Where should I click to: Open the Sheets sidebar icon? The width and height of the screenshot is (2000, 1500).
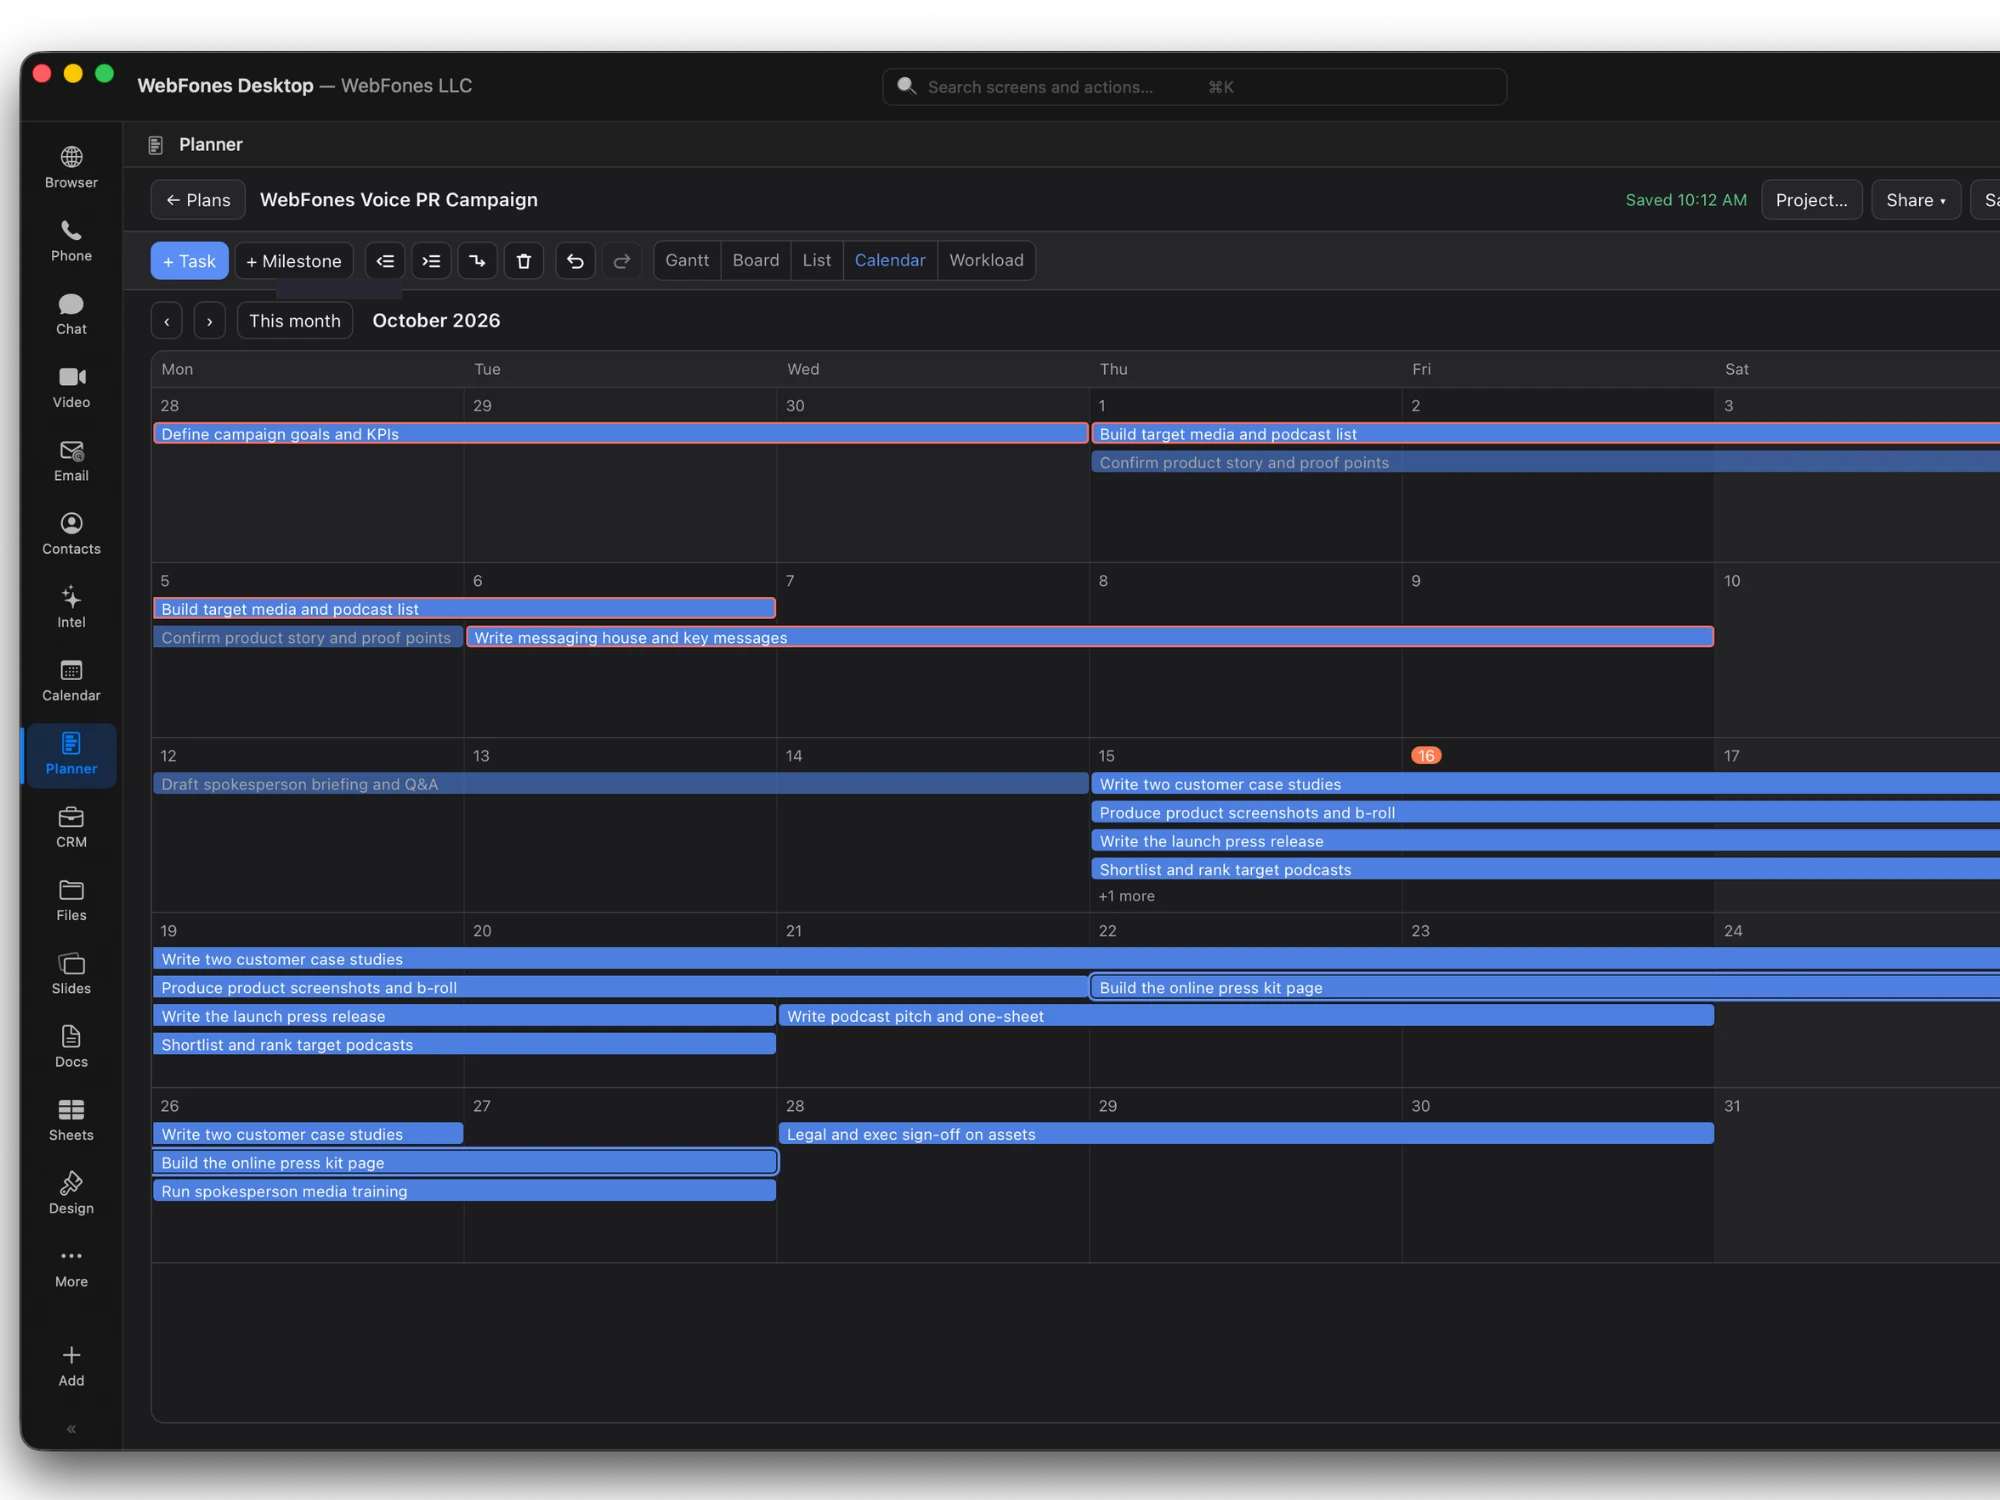[71, 1120]
